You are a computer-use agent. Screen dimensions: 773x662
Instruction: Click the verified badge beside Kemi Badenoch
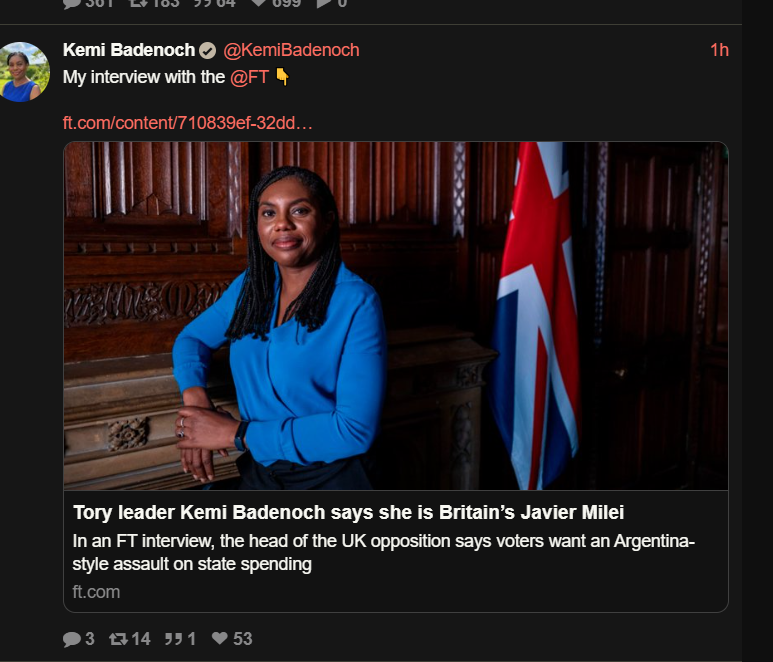(x=208, y=50)
